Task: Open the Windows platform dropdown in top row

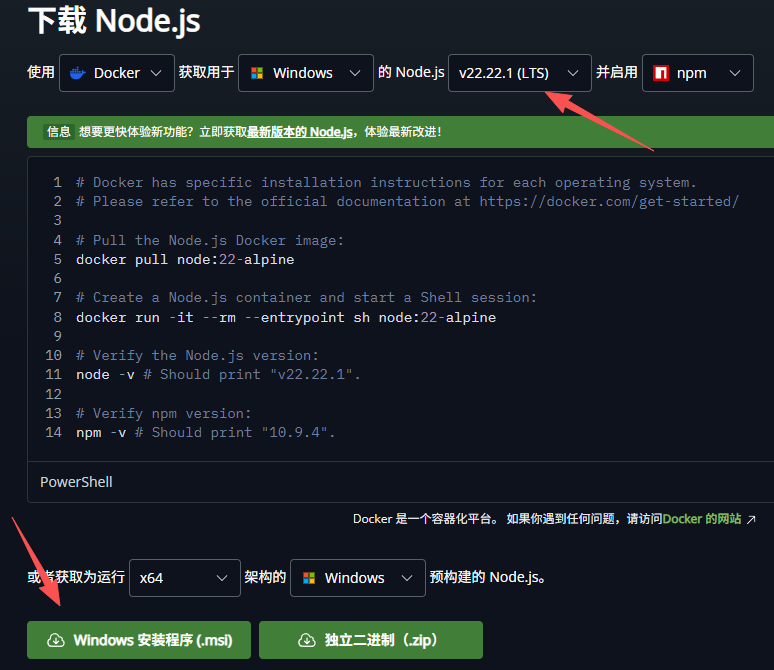Action: (x=306, y=73)
